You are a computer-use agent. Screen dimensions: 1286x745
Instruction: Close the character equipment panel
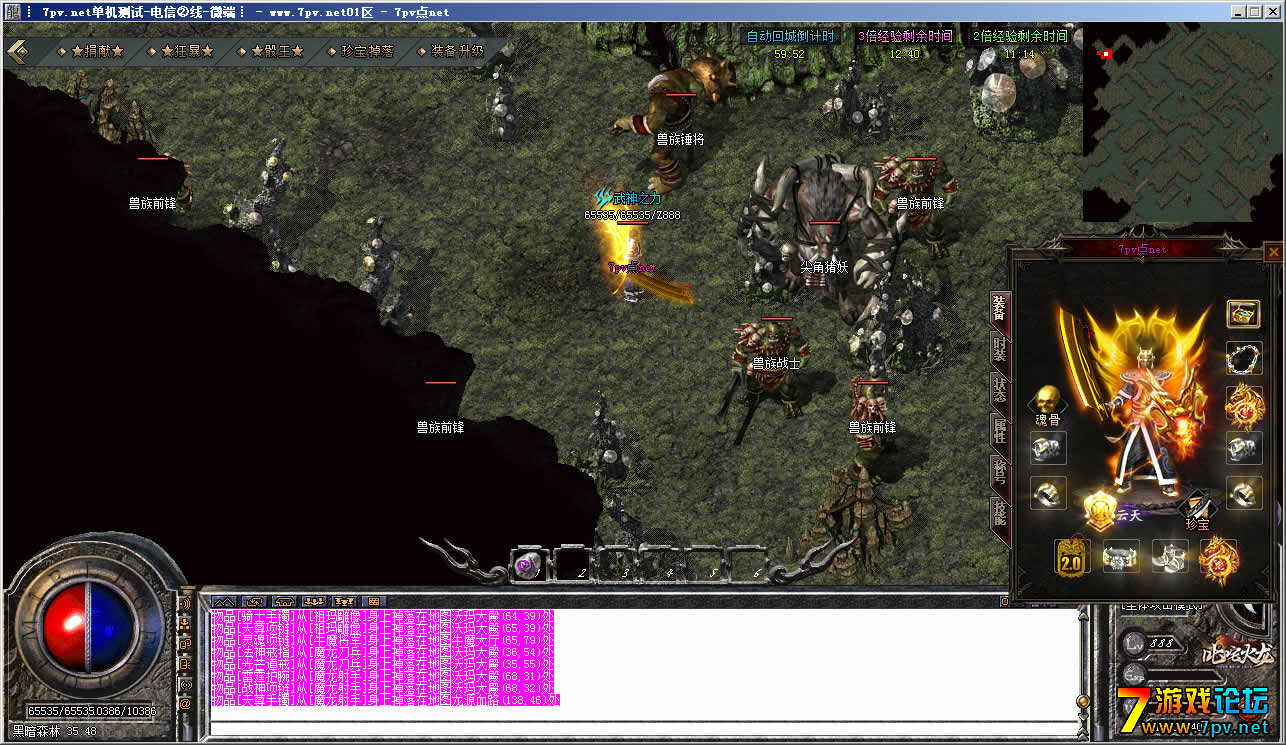[1273, 254]
